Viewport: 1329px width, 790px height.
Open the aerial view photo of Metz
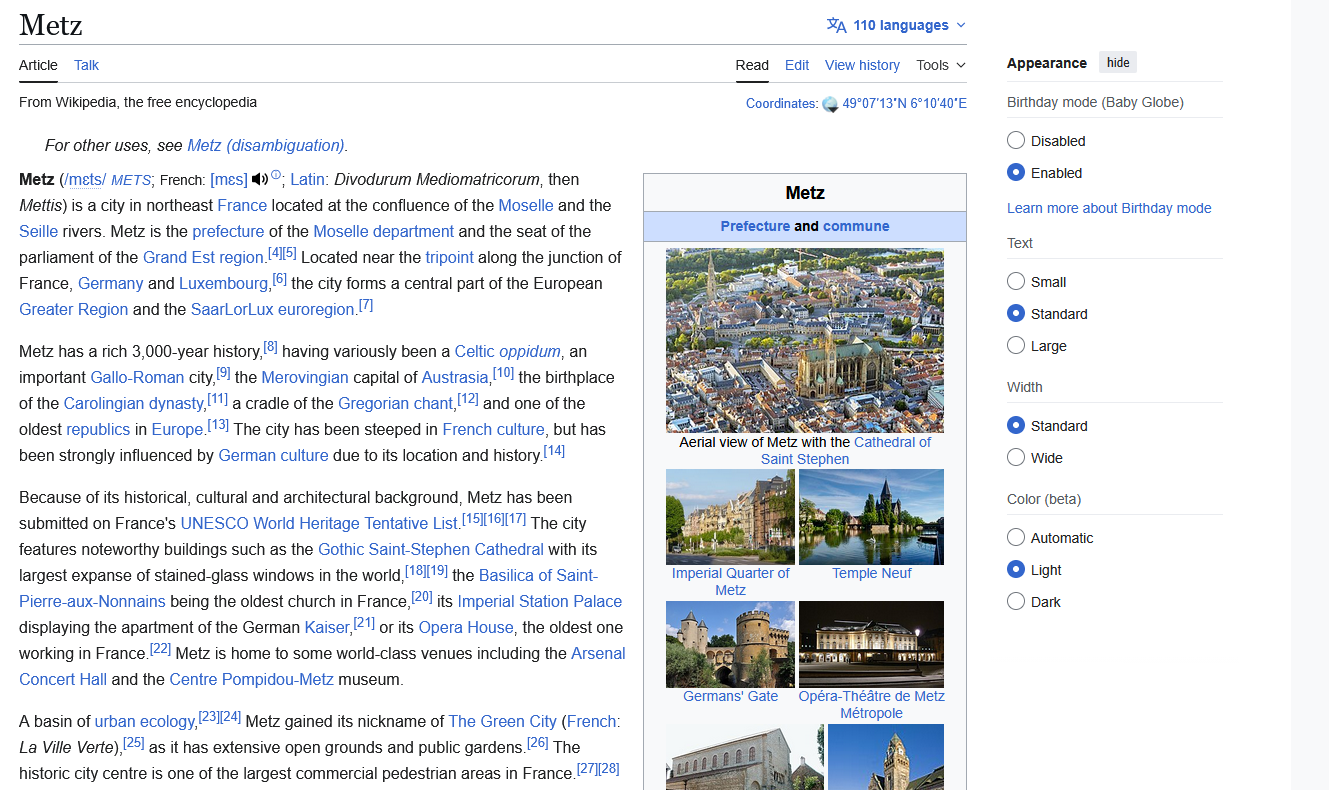click(x=804, y=340)
